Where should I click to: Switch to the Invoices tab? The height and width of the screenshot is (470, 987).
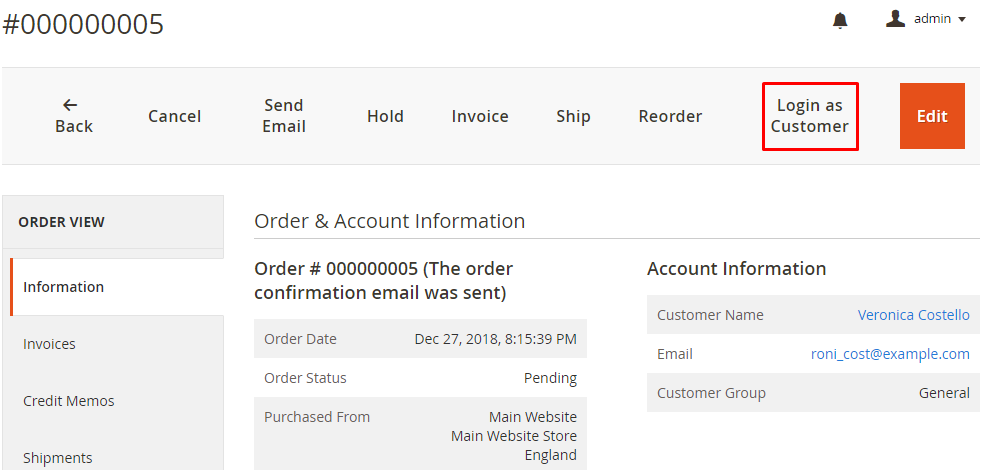(50, 344)
